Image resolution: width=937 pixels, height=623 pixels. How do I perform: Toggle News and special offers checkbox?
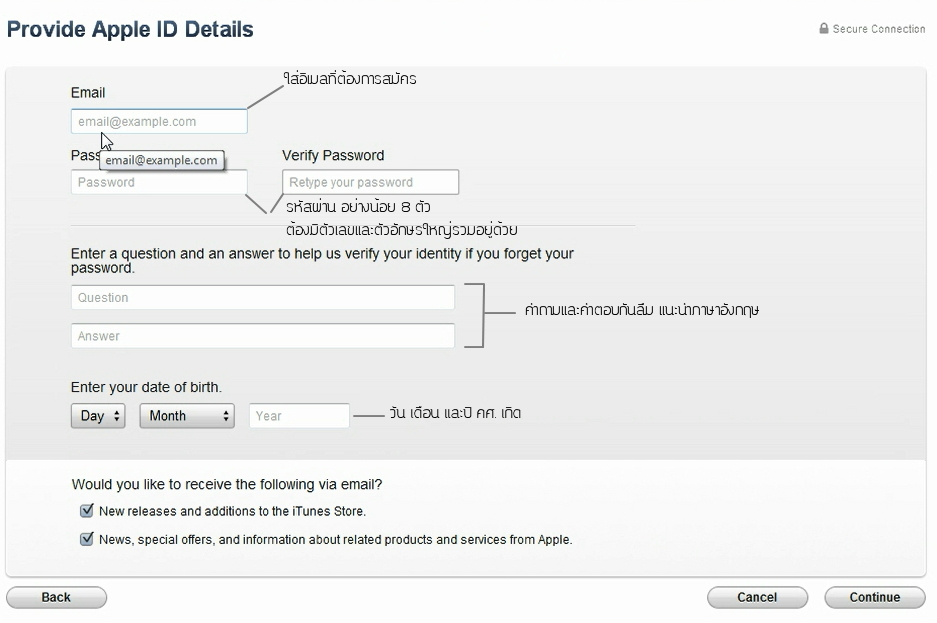(x=87, y=539)
